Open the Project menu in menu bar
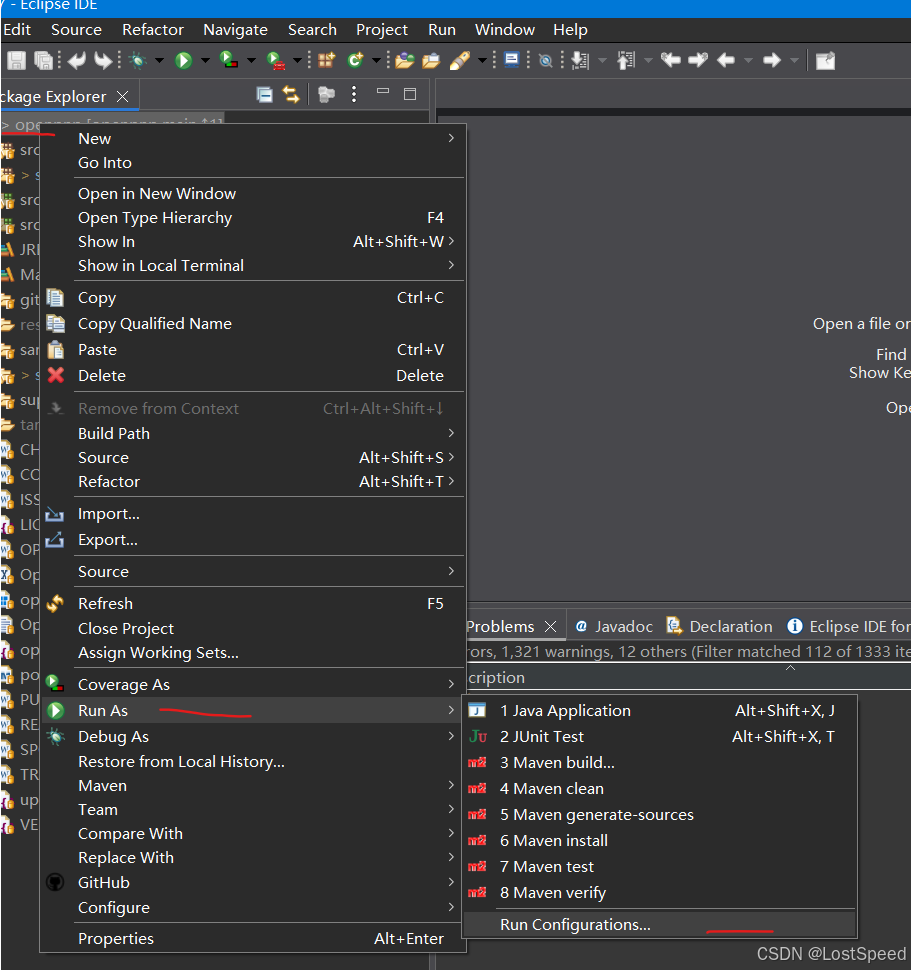The width and height of the screenshot is (911, 970). pos(382,30)
